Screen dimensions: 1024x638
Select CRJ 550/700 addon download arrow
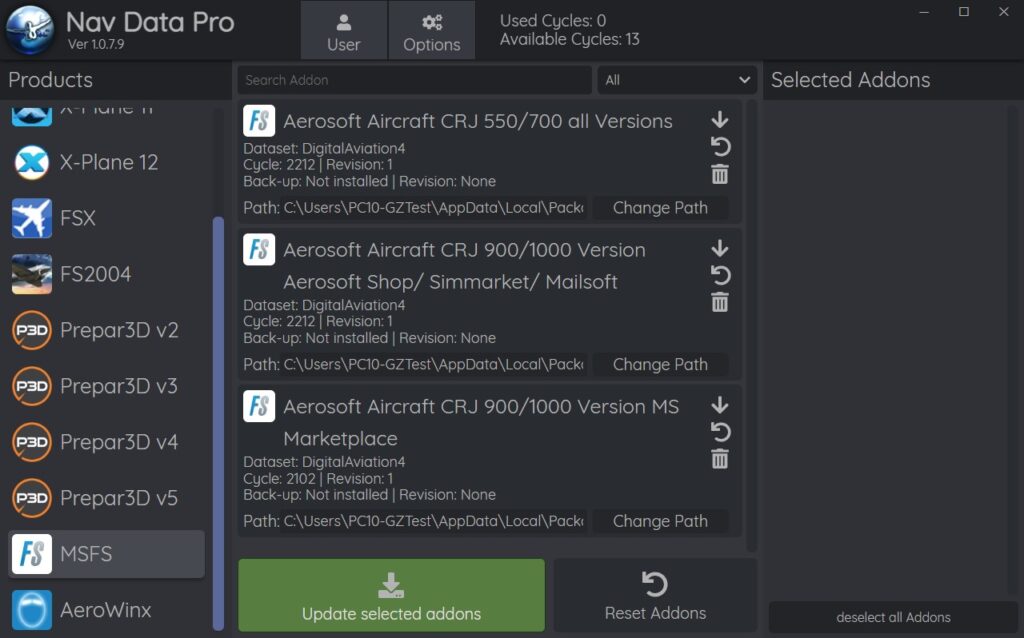720,120
